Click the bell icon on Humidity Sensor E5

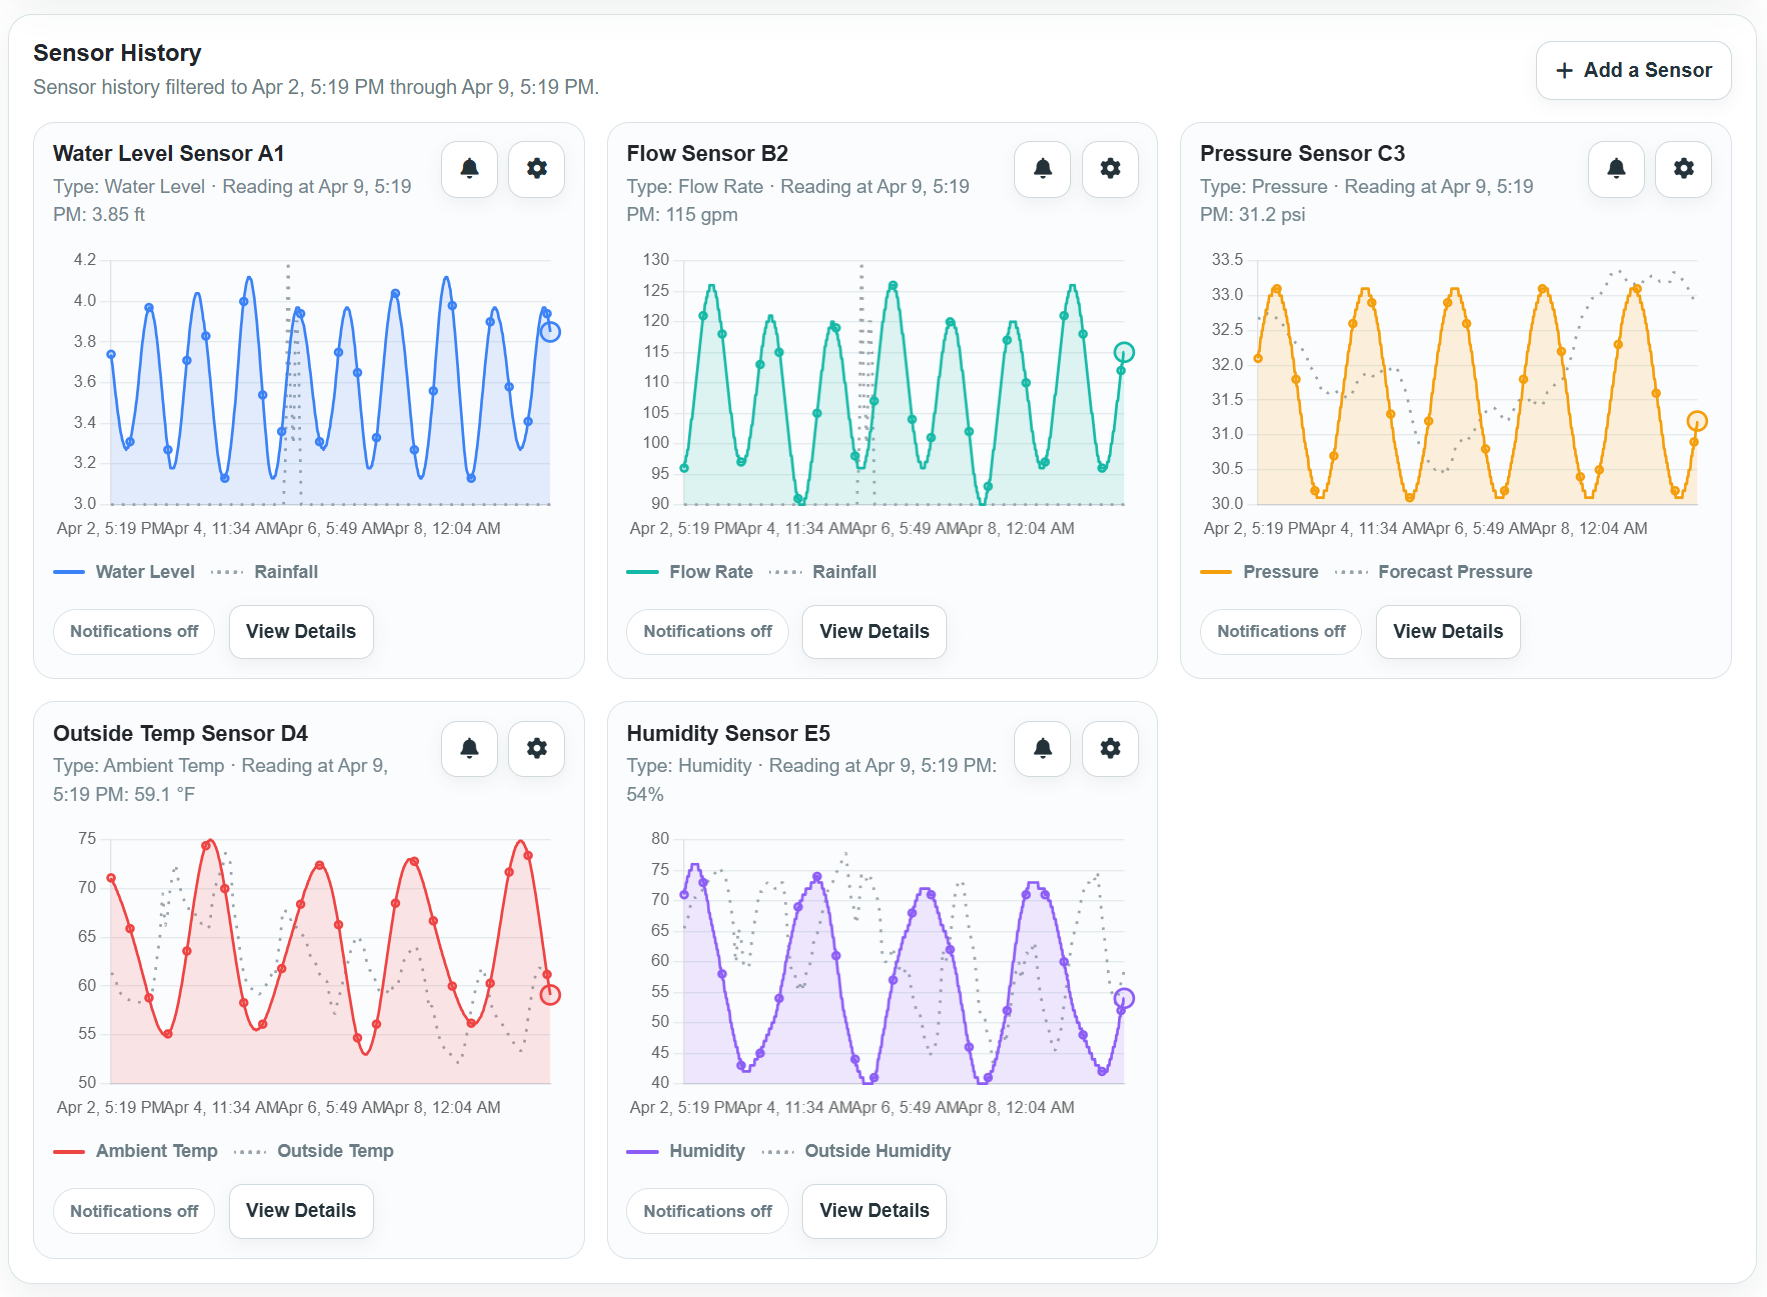pos(1042,749)
